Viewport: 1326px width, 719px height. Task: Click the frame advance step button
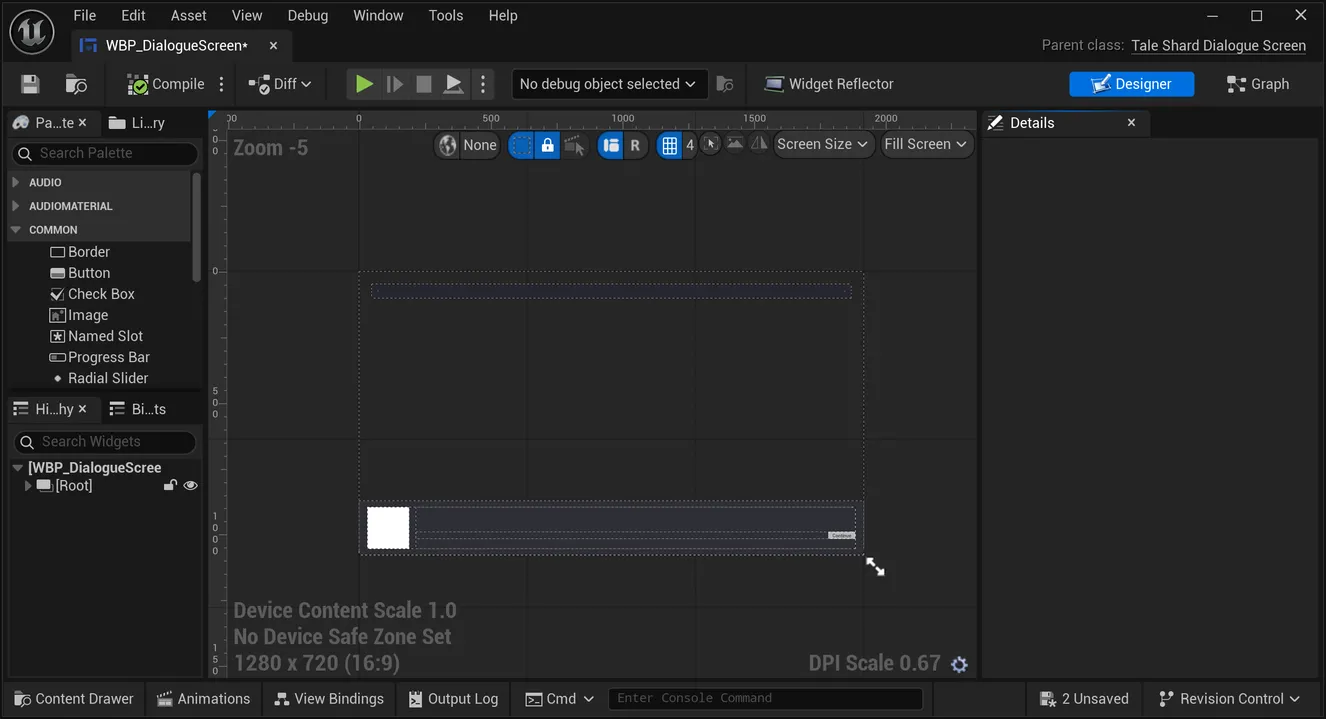(395, 84)
